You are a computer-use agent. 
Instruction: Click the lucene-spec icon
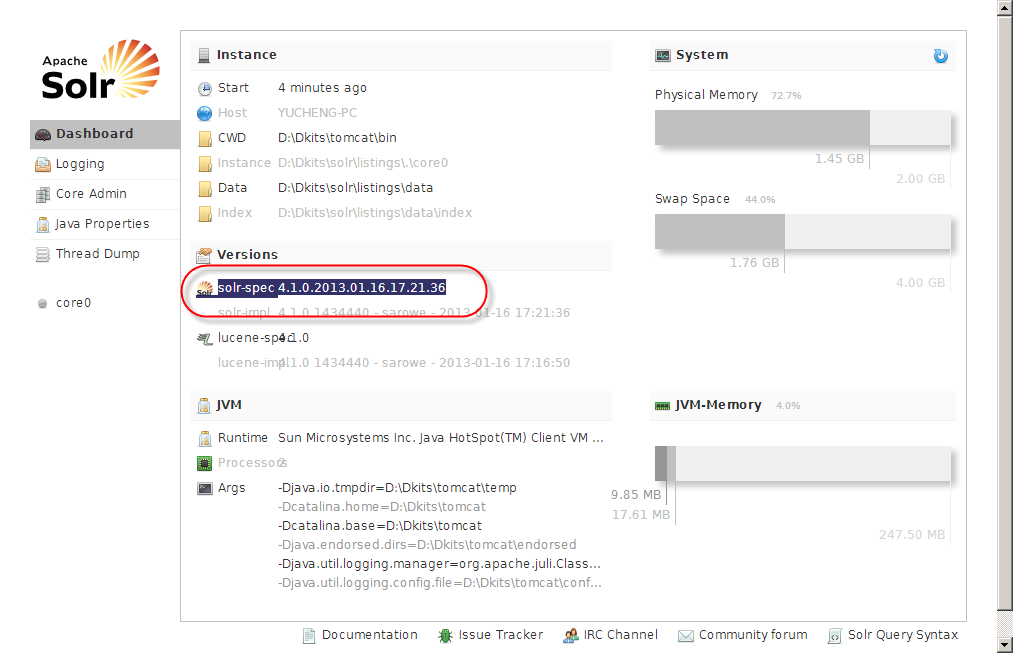click(205, 338)
